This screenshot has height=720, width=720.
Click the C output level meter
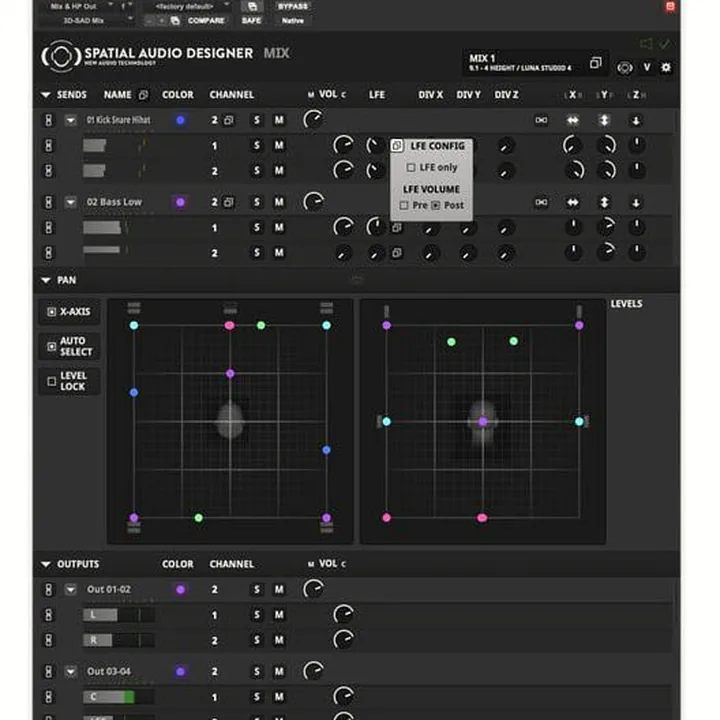[118, 697]
